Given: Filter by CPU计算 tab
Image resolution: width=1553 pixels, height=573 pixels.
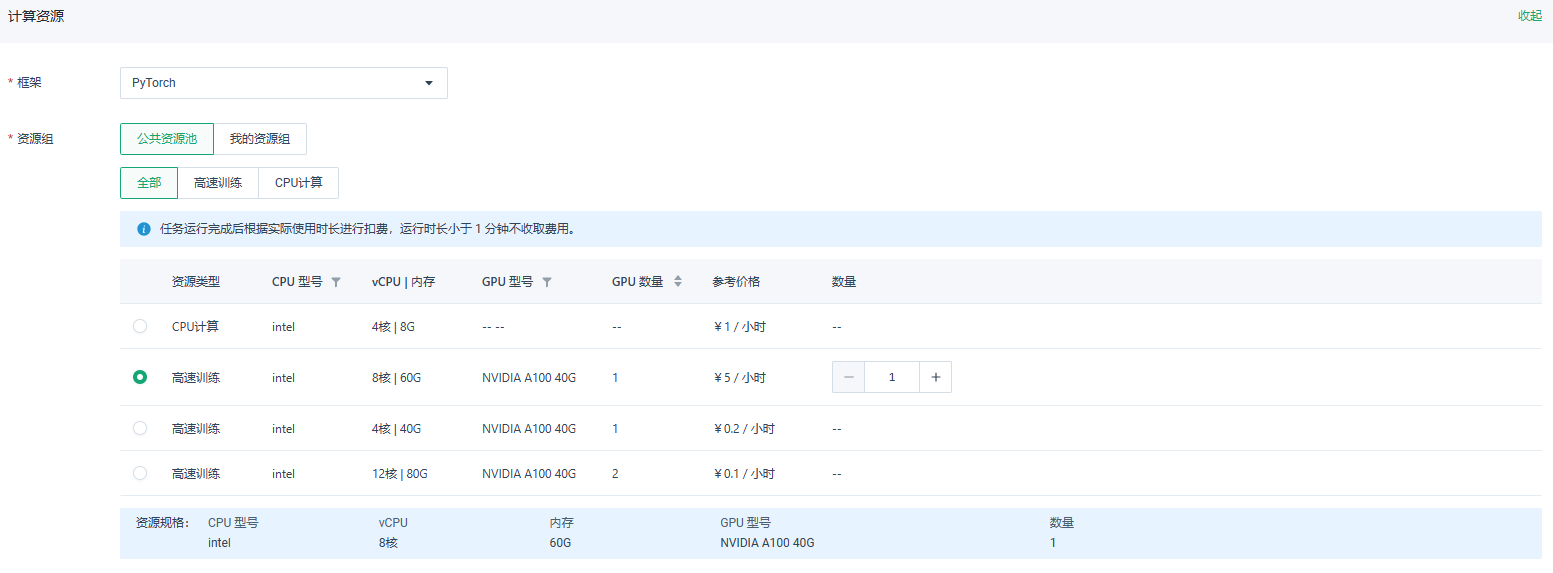Looking at the screenshot, I should pyautogui.click(x=299, y=183).
